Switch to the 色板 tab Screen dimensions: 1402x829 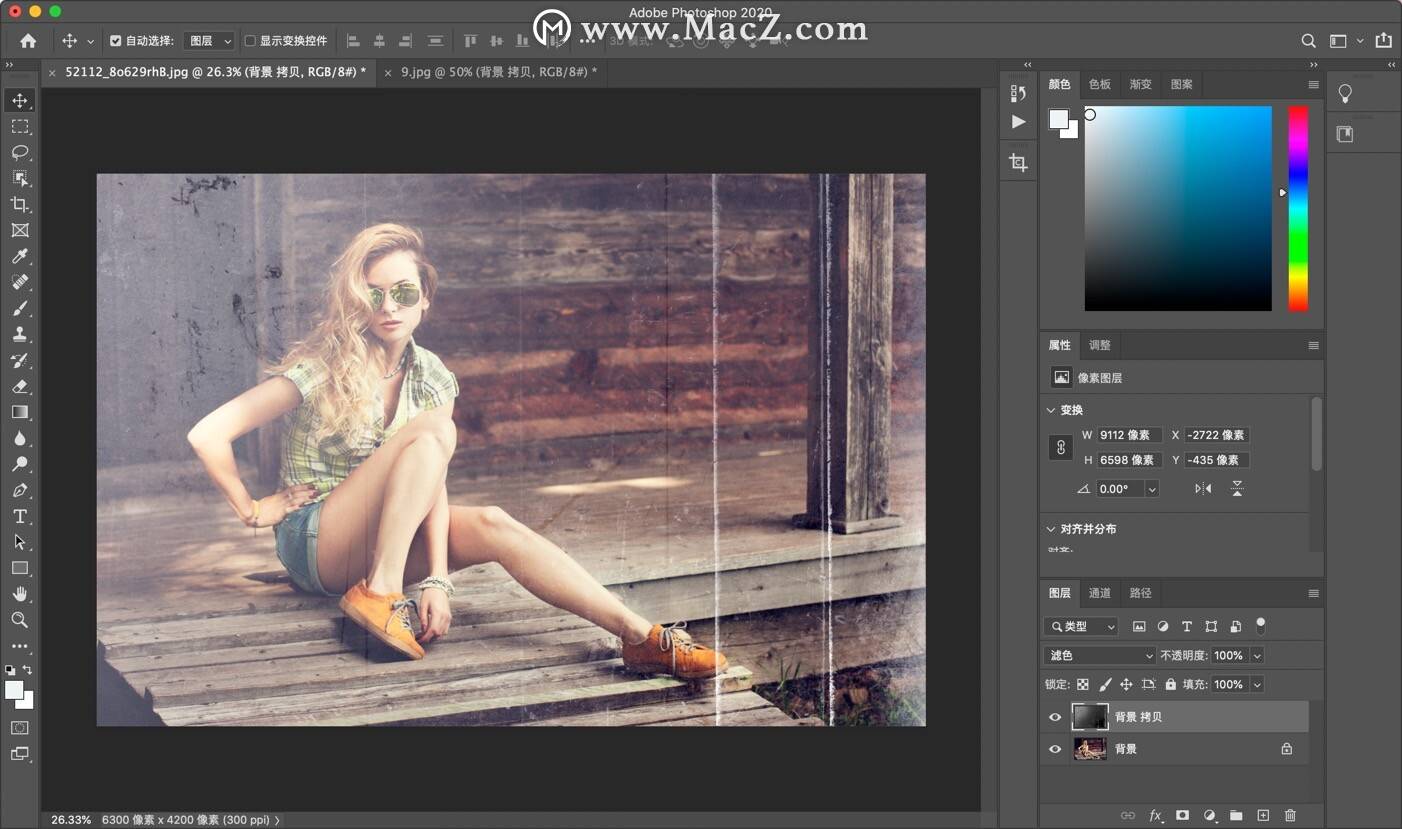pos(1100,84)
